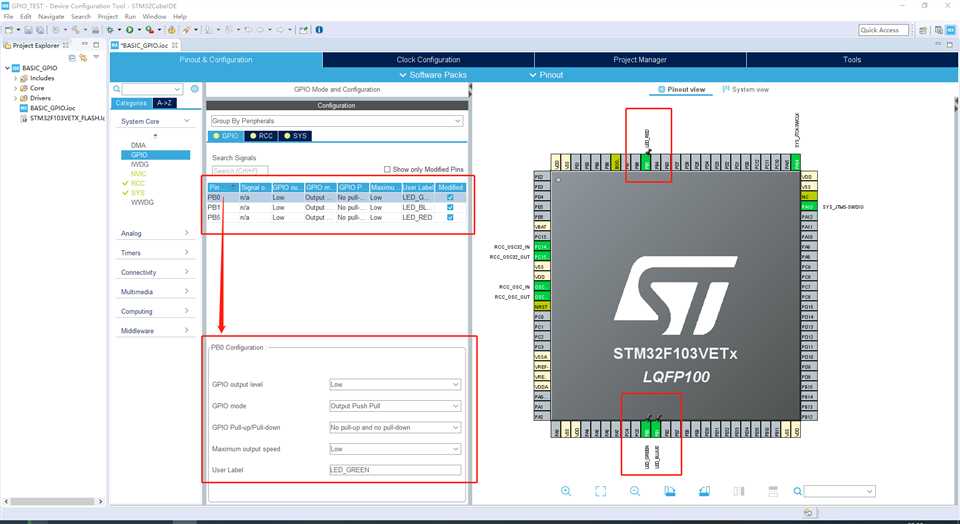
Task: Open the Window menu
Action: tap(154, 17)
